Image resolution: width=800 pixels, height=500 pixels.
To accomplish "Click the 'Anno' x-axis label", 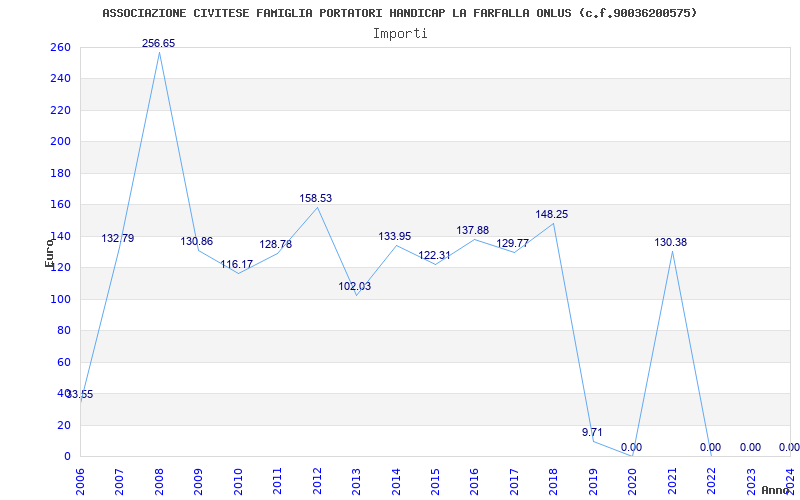I will pyautogui.click(x=776, y=490).
